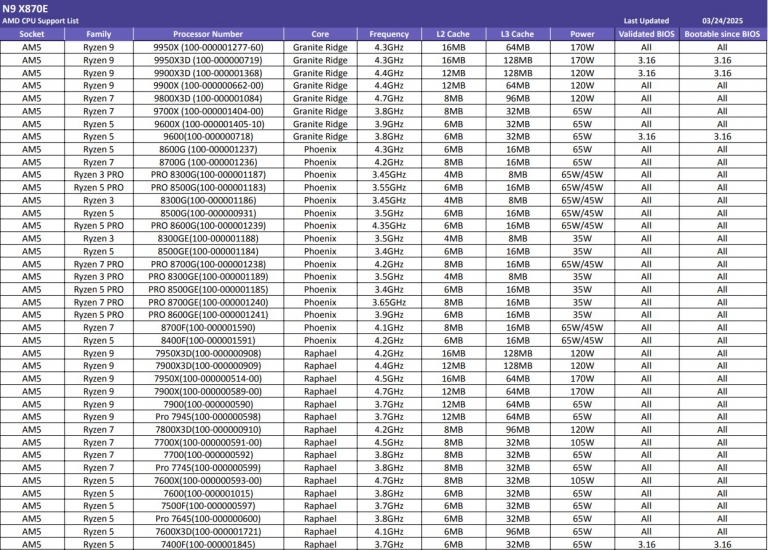The image size is (768, 550).
Task: Select cell Pro 7645(100-000000600)
Action: [208, 519]
